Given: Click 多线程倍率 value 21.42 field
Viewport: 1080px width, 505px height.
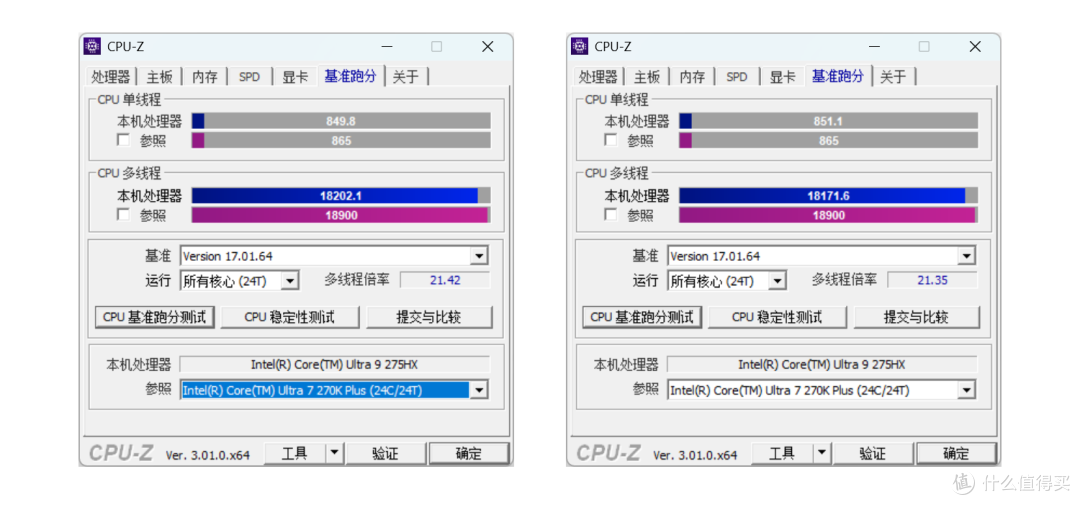Looking at the screenshot, I should 445,280.
